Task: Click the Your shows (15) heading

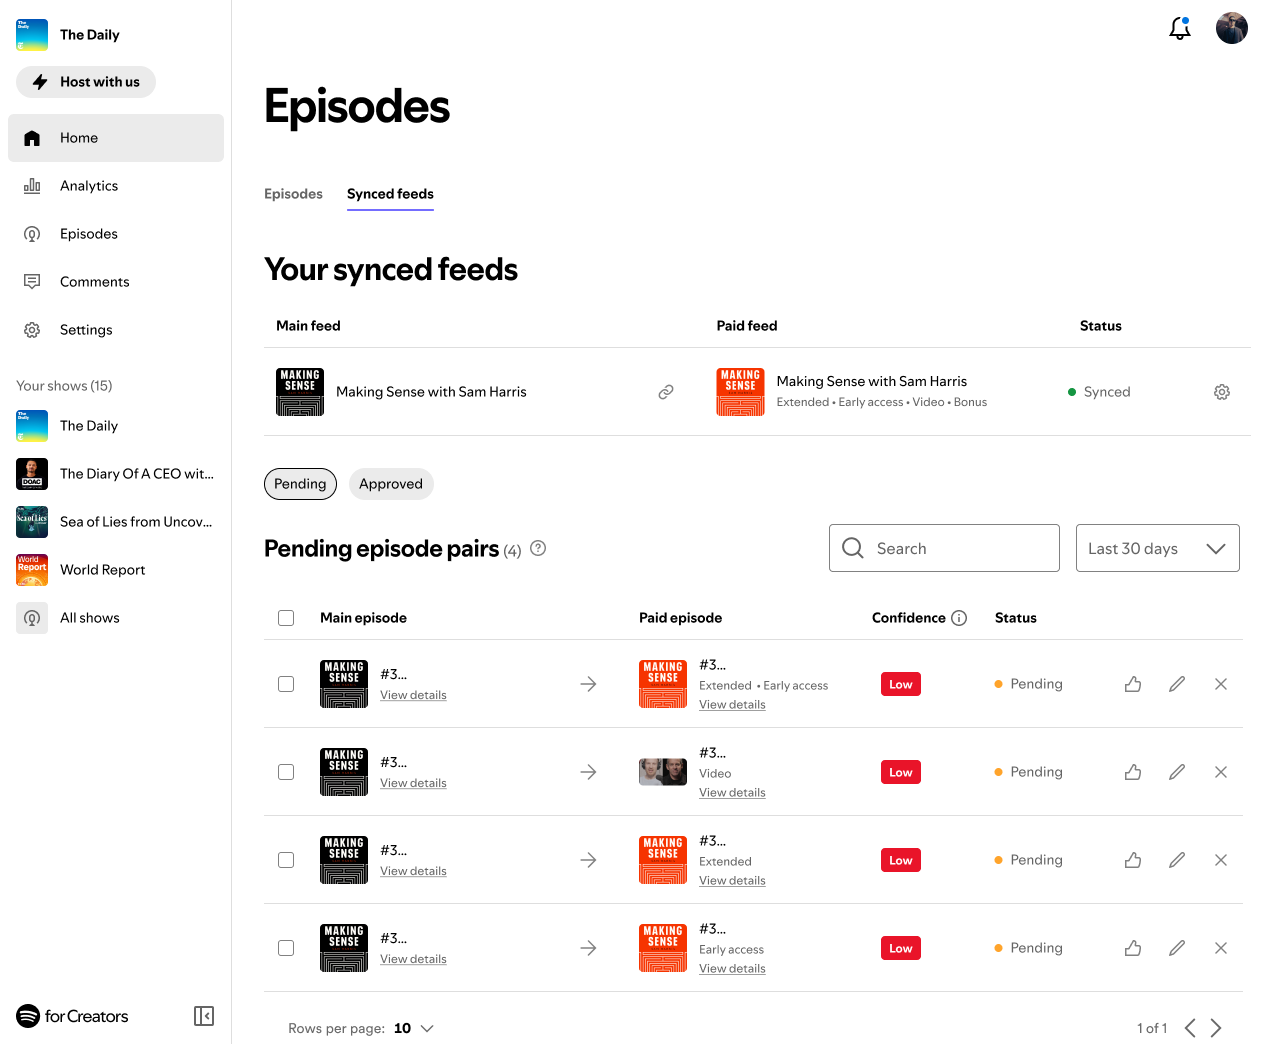Action: 64,386
